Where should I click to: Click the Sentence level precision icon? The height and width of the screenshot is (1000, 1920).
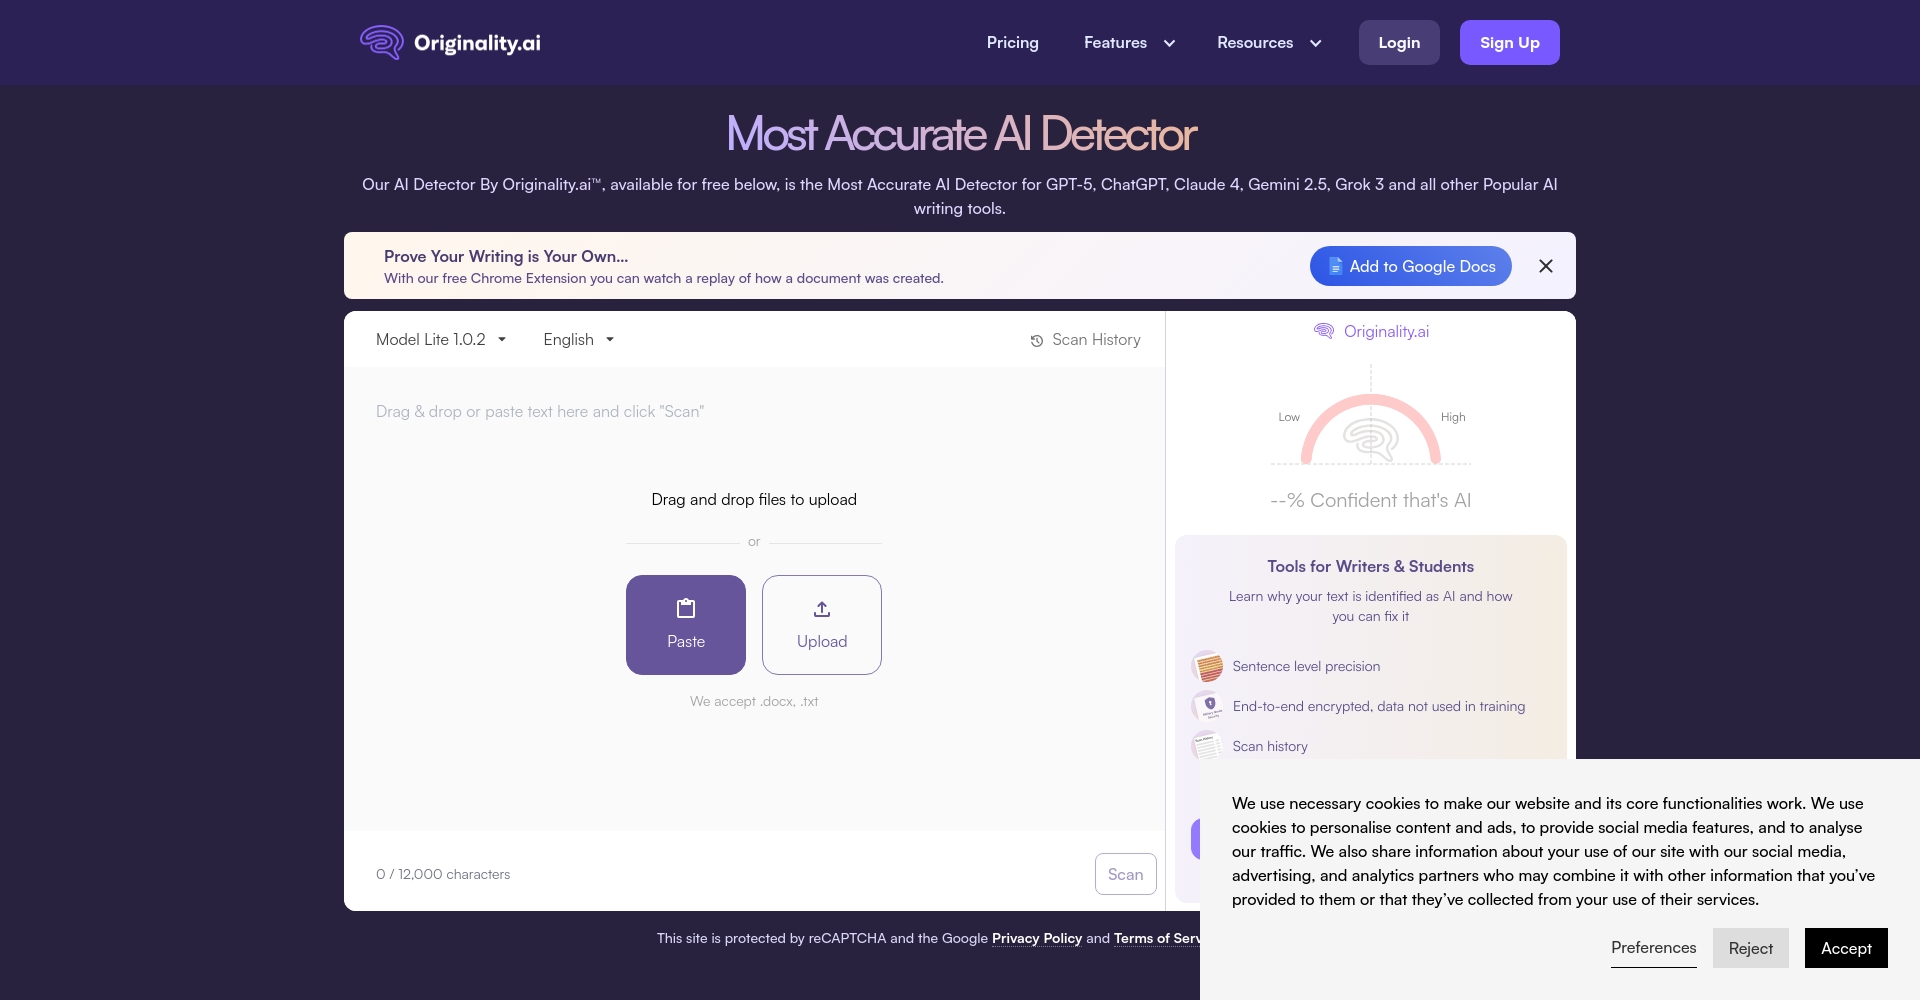[x=1208, y=666]
